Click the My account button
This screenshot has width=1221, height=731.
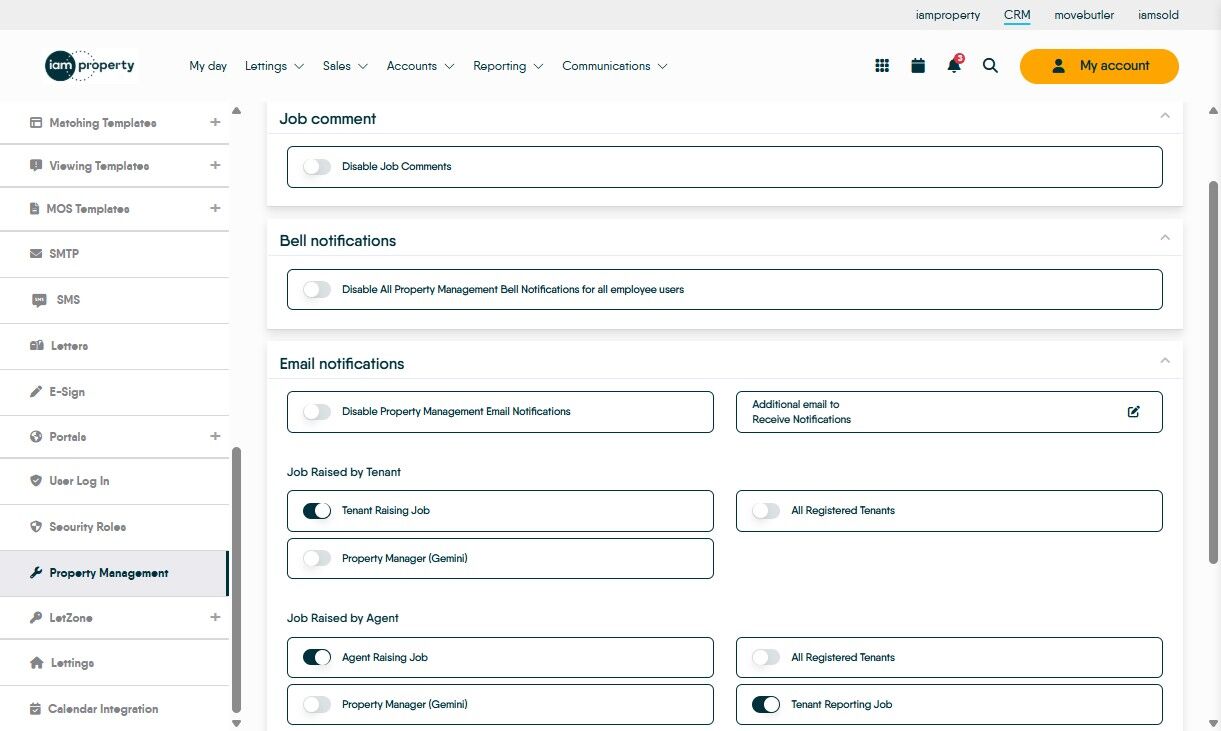point(1099,66)
